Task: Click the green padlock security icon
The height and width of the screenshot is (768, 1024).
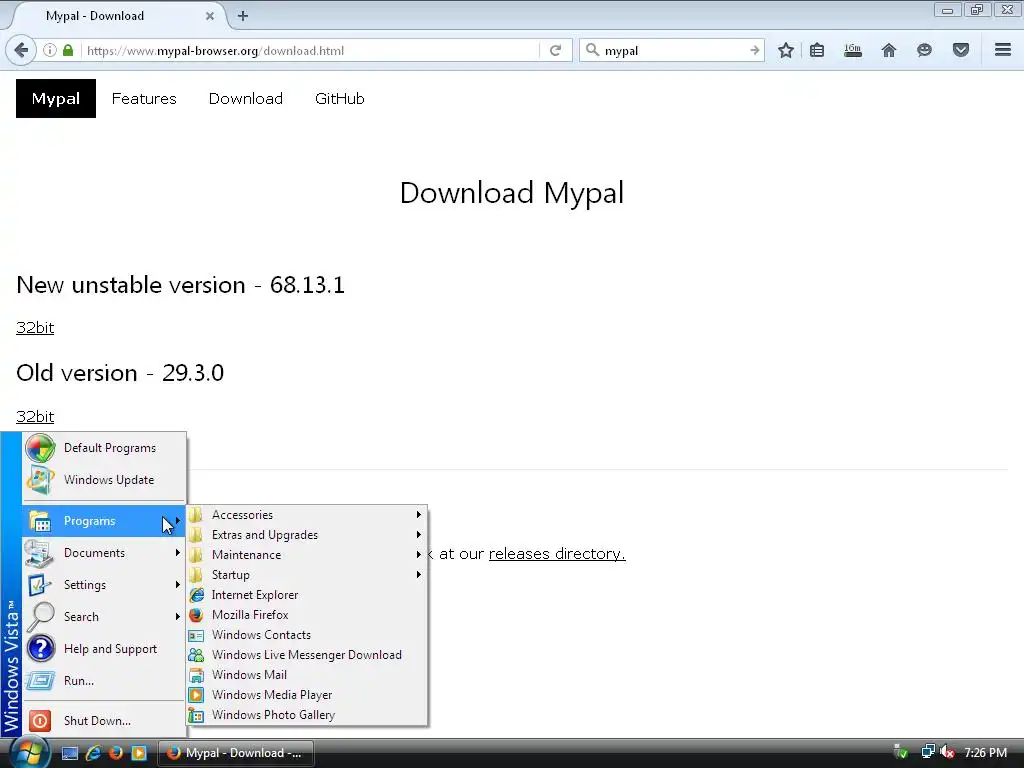Action: 68,50
